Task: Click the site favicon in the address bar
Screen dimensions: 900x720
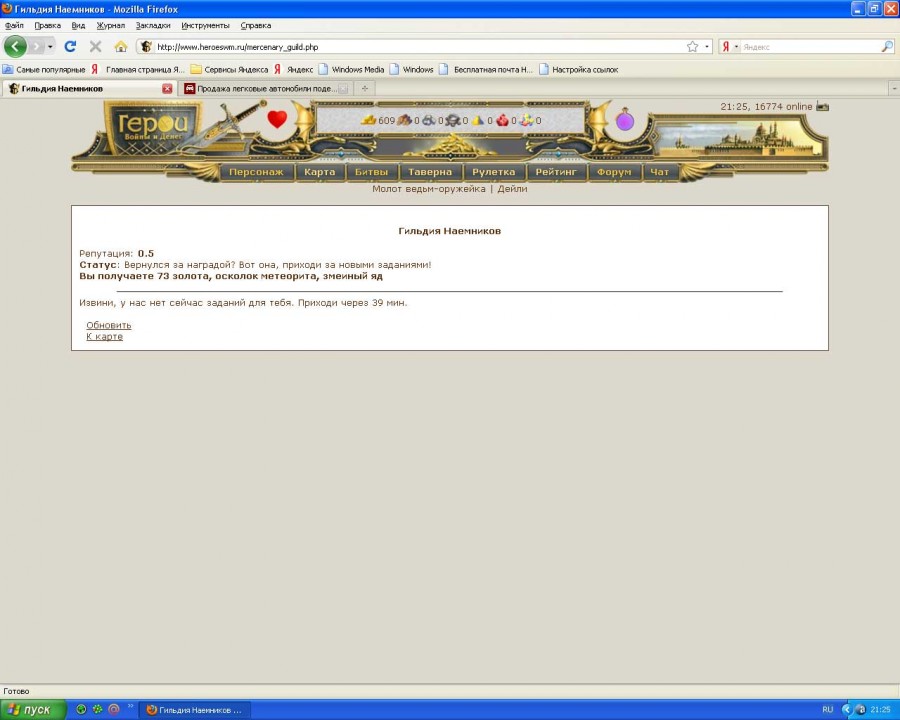Action: [x=146, y=47]
